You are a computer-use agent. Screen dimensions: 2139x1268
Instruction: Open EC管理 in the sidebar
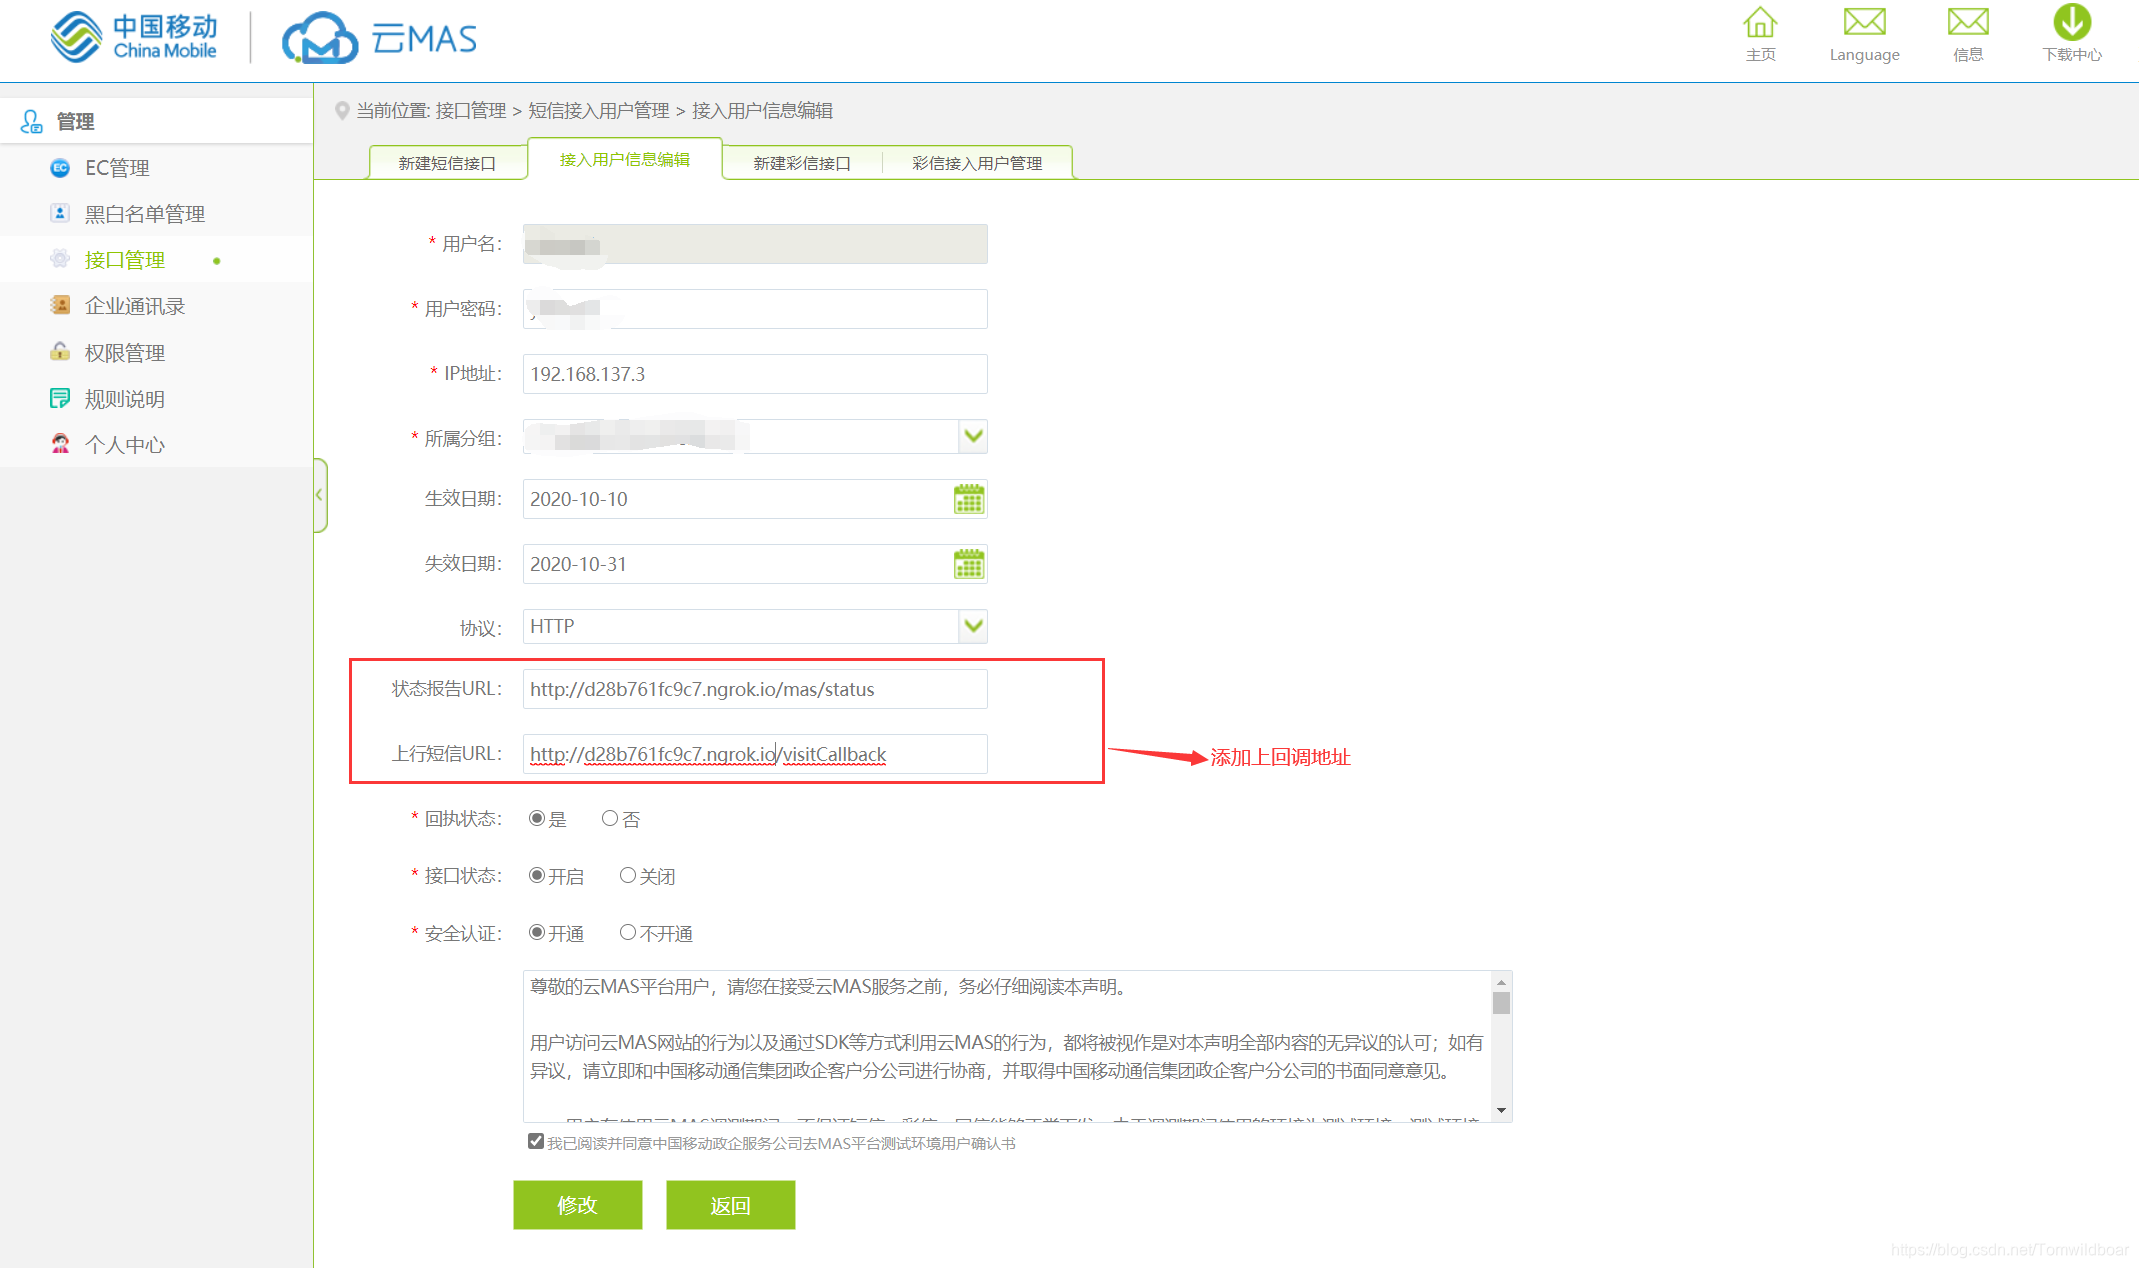point(117,168)
